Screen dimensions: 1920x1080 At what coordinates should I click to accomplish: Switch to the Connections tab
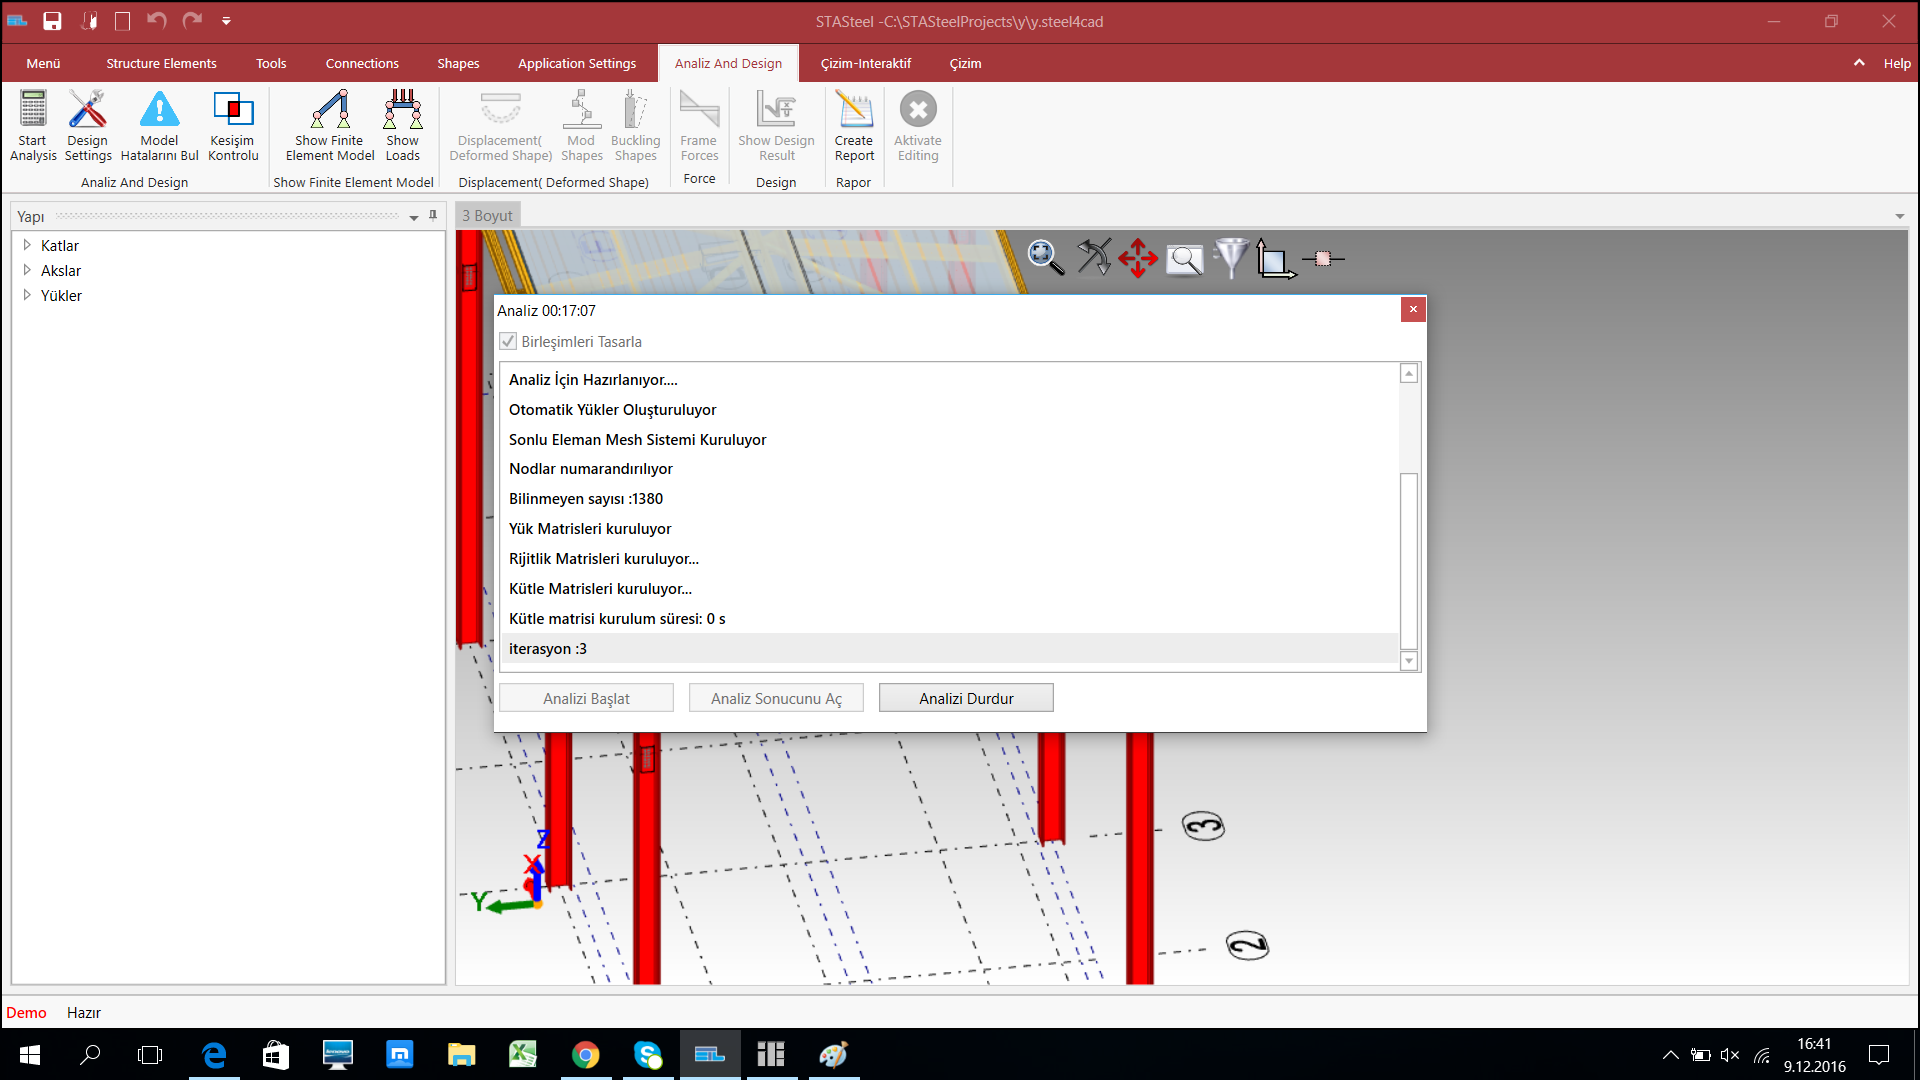pos(362,63)
